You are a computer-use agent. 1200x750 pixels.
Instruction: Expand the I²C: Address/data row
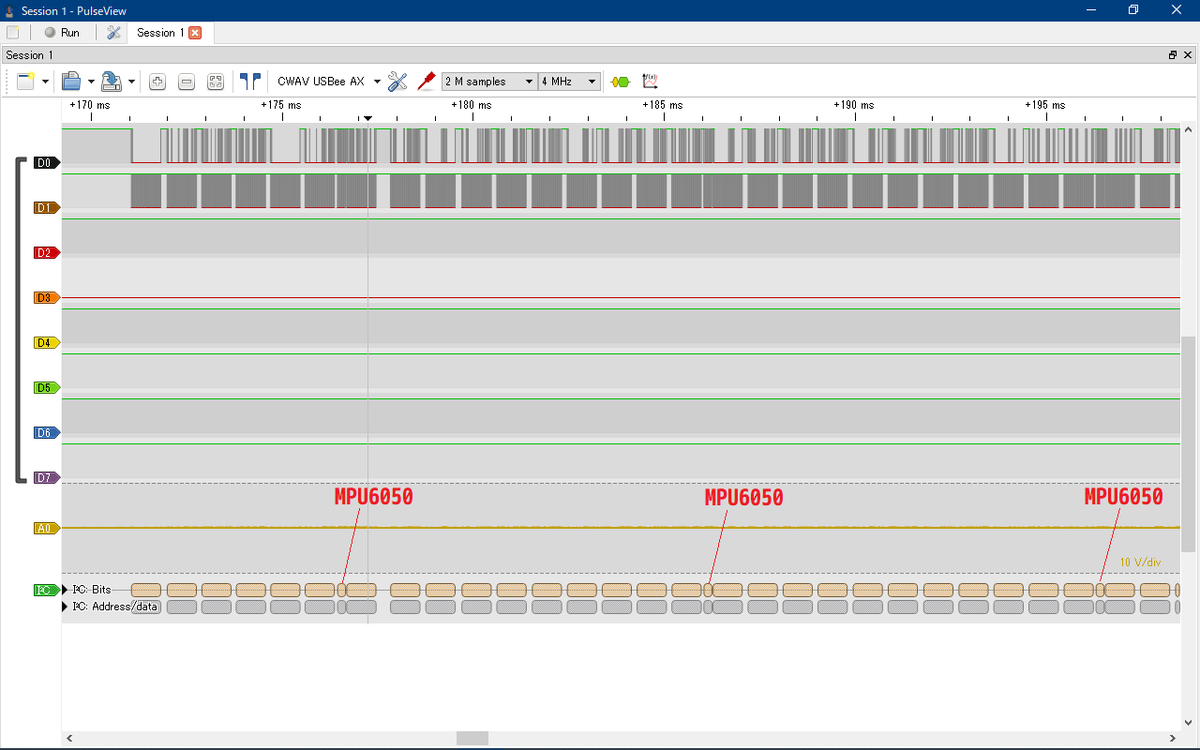tap(66, 606)
